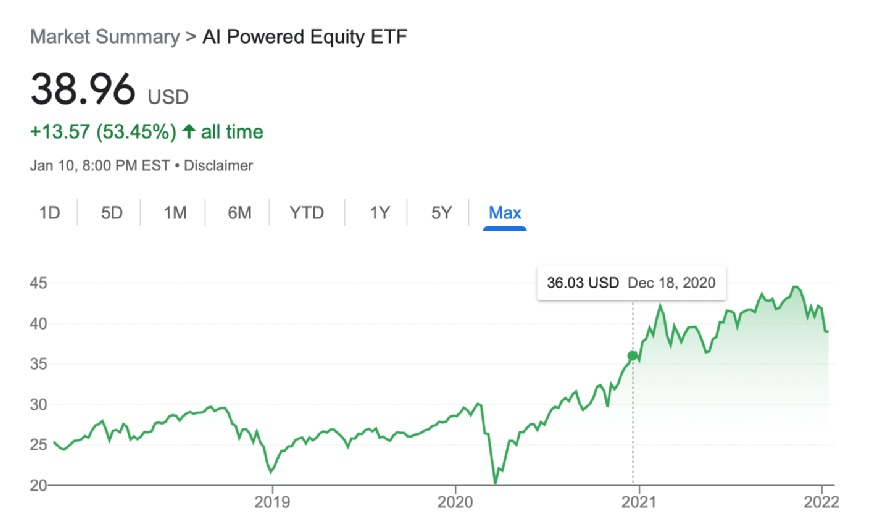This screenshot has width=873, height=530.
Task: Click the 2019 x-axis label
Action: coord(272,502)
